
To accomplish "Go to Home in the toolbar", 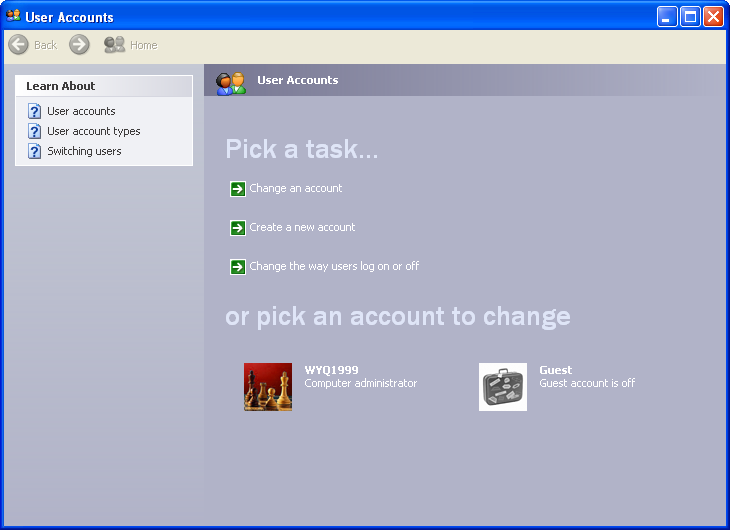I will point(131,45).
